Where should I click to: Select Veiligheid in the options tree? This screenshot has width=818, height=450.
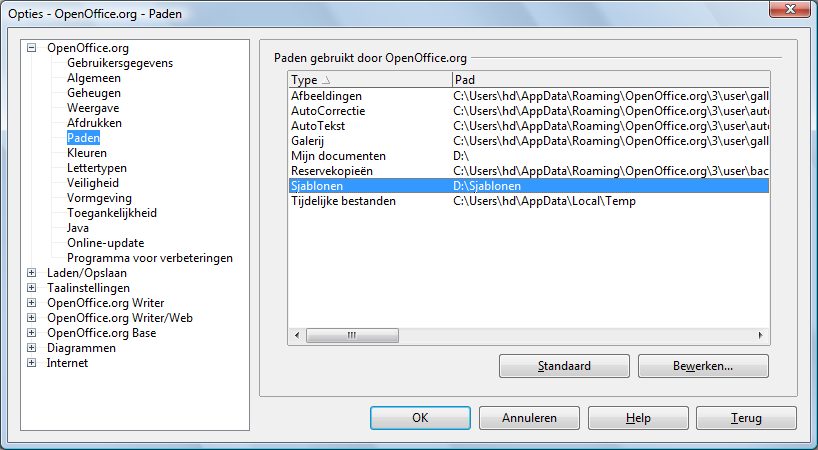(x=93, y=183)
